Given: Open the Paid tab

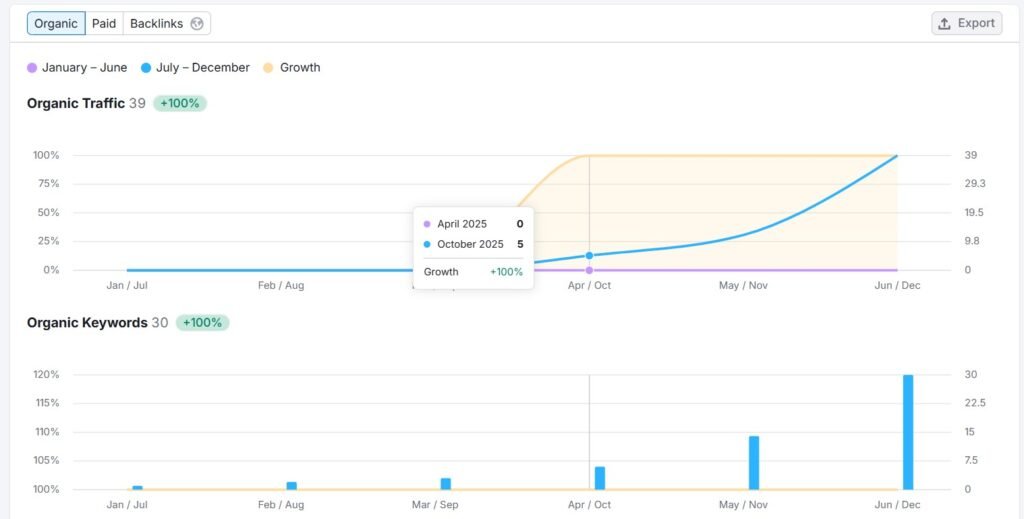Looking at the screenshot, I should click(104, 23).
